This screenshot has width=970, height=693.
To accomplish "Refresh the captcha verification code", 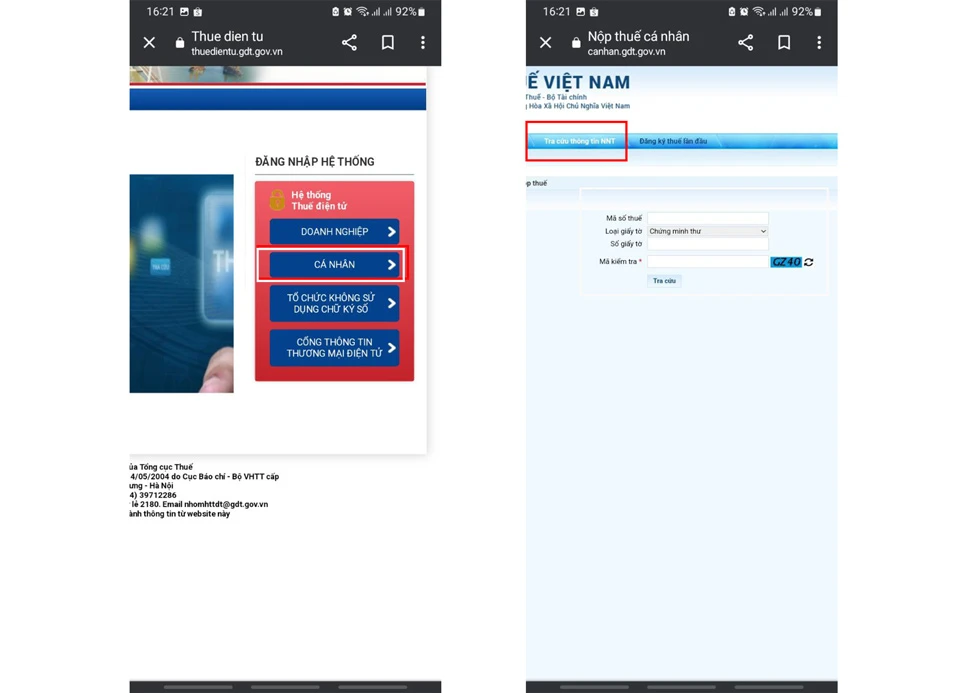I will click(808, 262).
